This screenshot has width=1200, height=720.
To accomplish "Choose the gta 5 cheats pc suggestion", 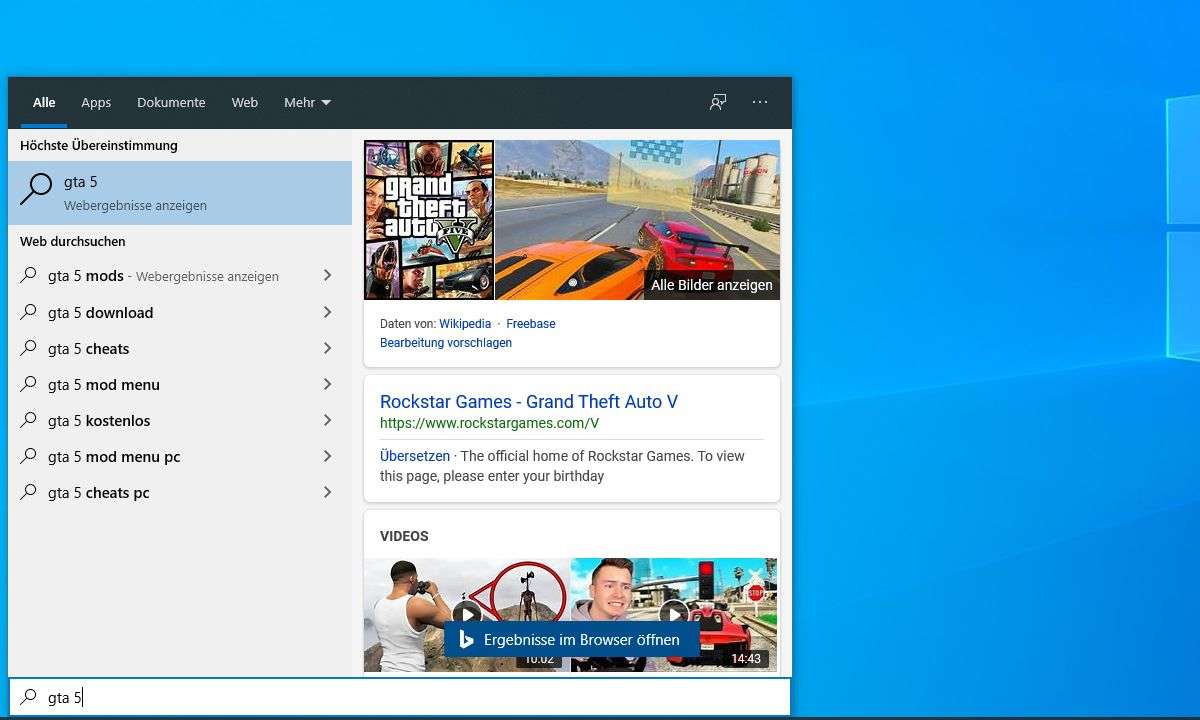I will tap(180, 492).
